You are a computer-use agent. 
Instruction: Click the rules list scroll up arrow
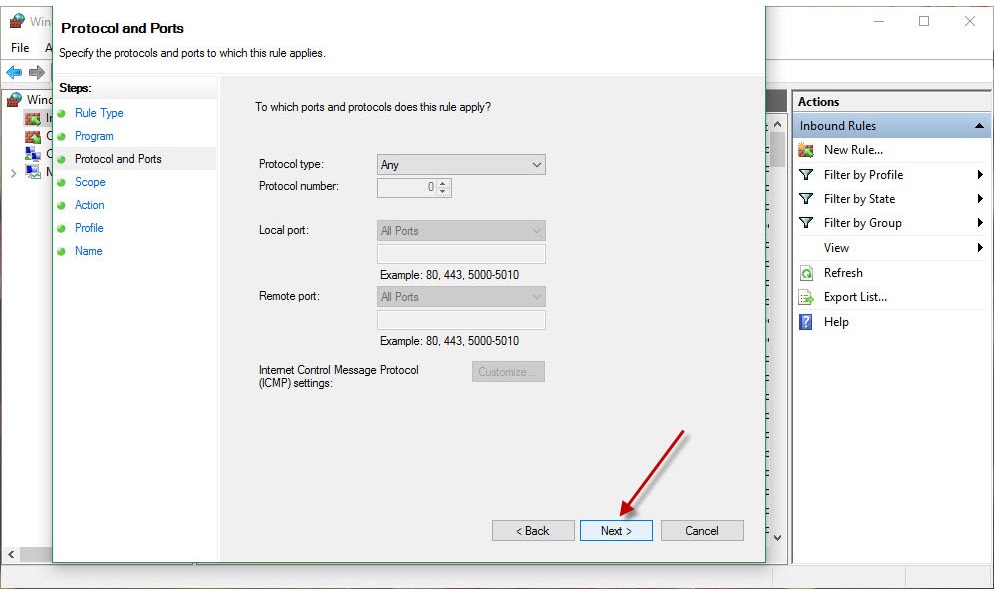pyautogui.click(x=777, y=125)
